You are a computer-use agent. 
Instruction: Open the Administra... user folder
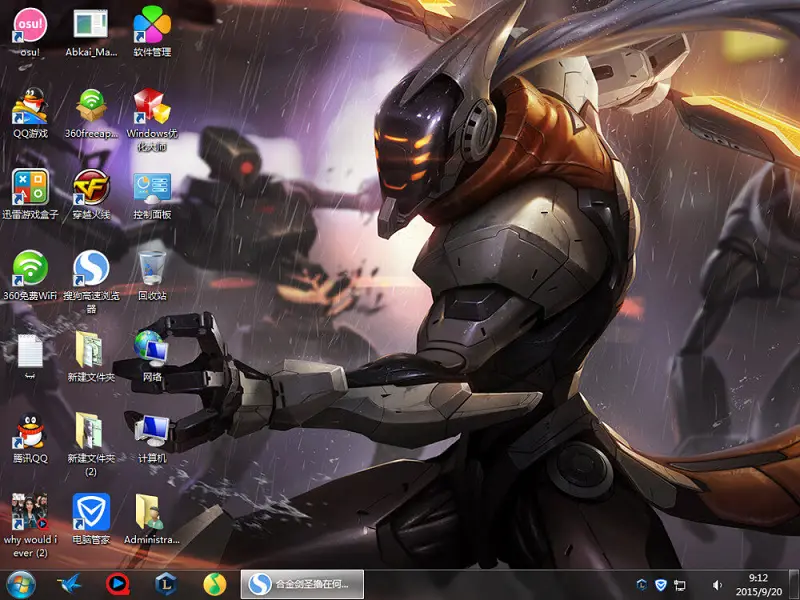point(152,519)
